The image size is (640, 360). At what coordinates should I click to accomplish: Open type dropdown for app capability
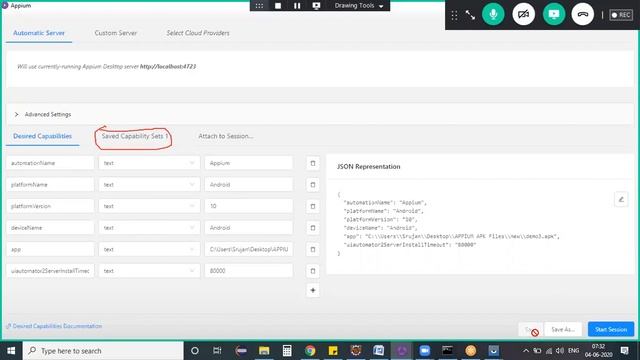[x=149, y=249]
